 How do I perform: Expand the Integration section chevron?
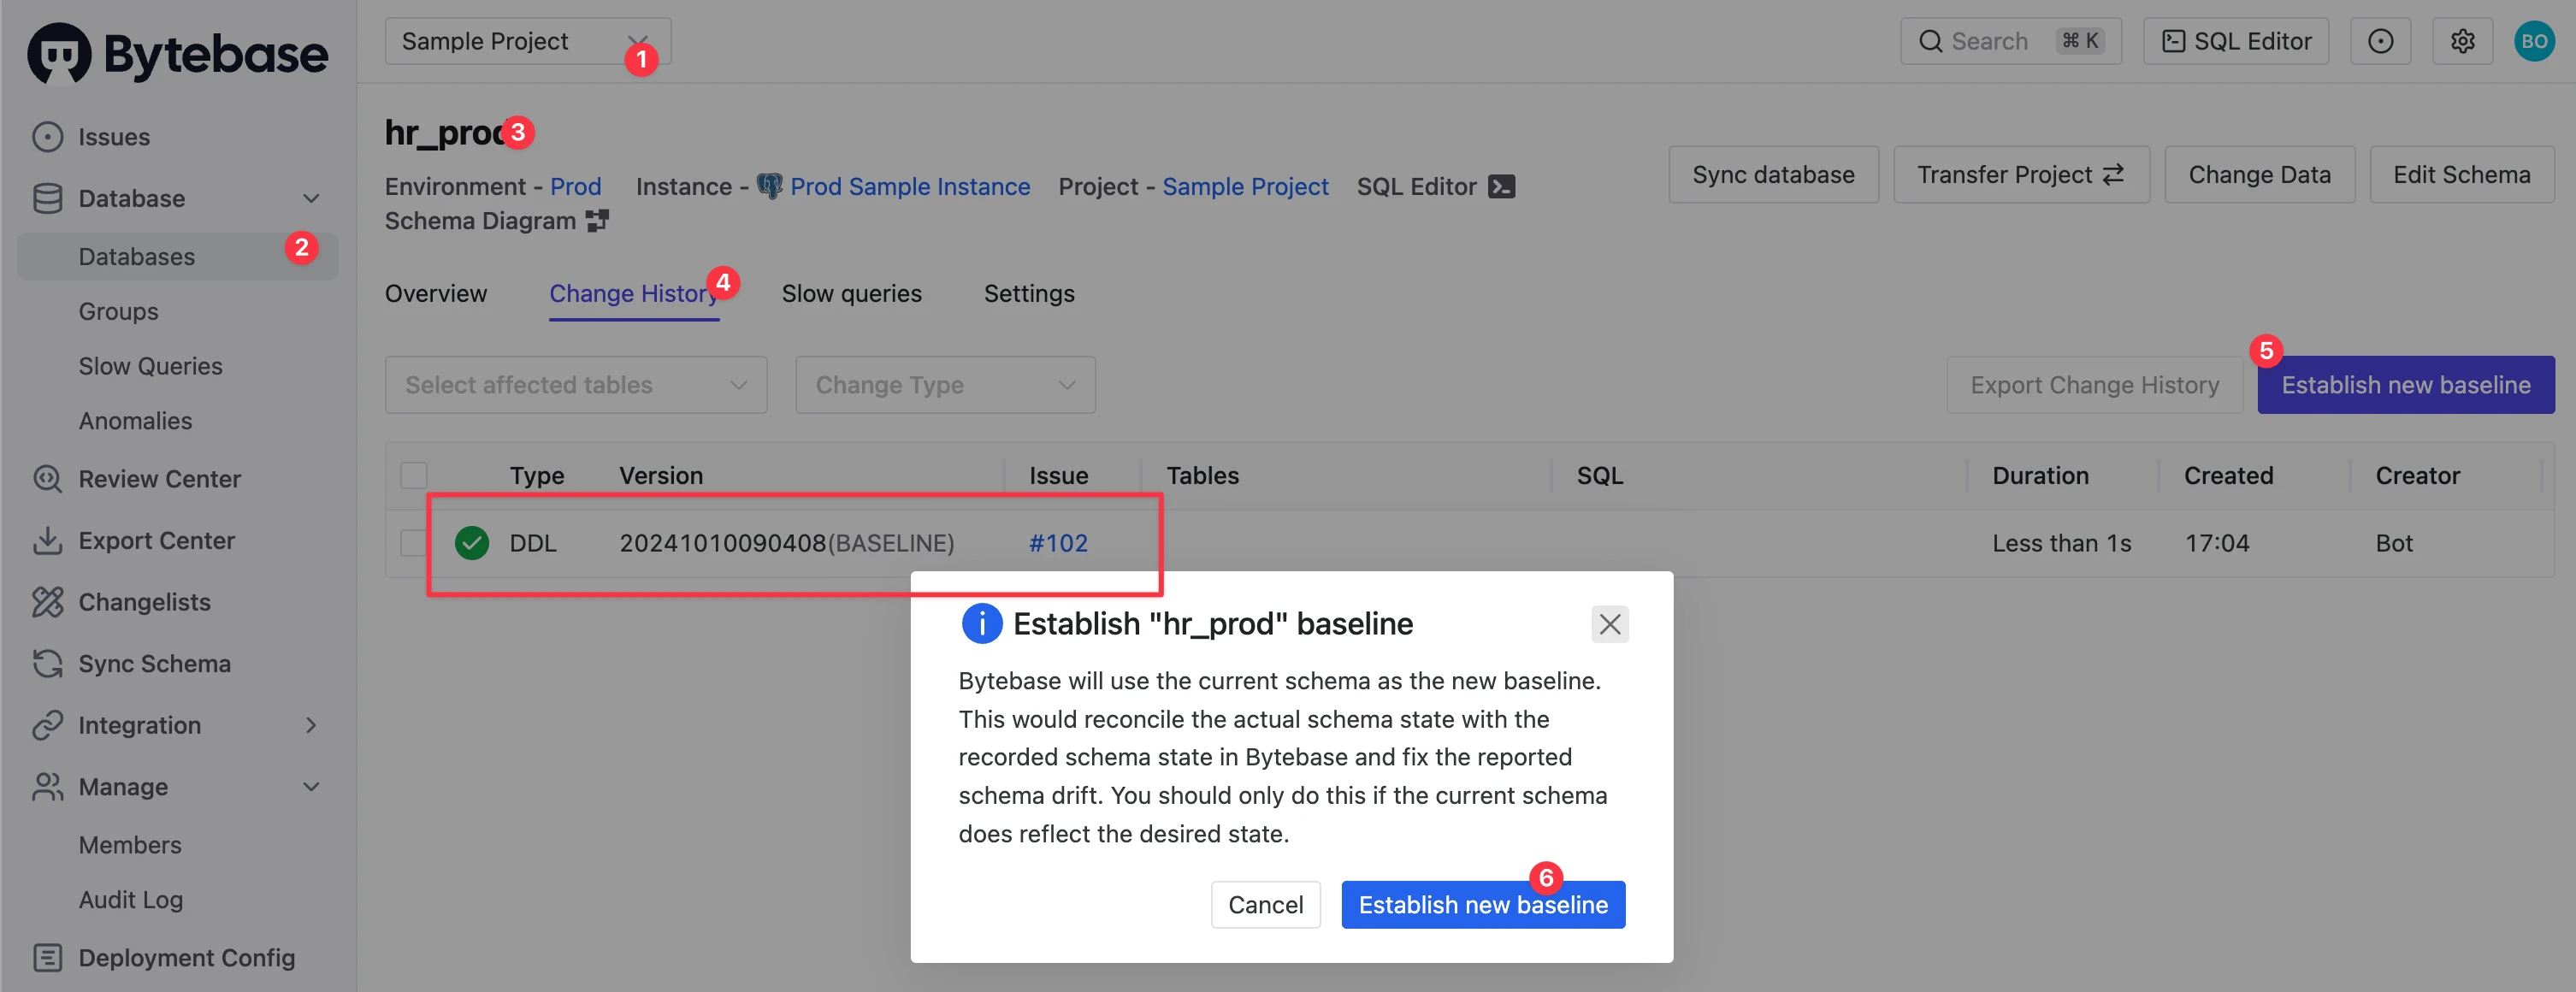point(311,725)
